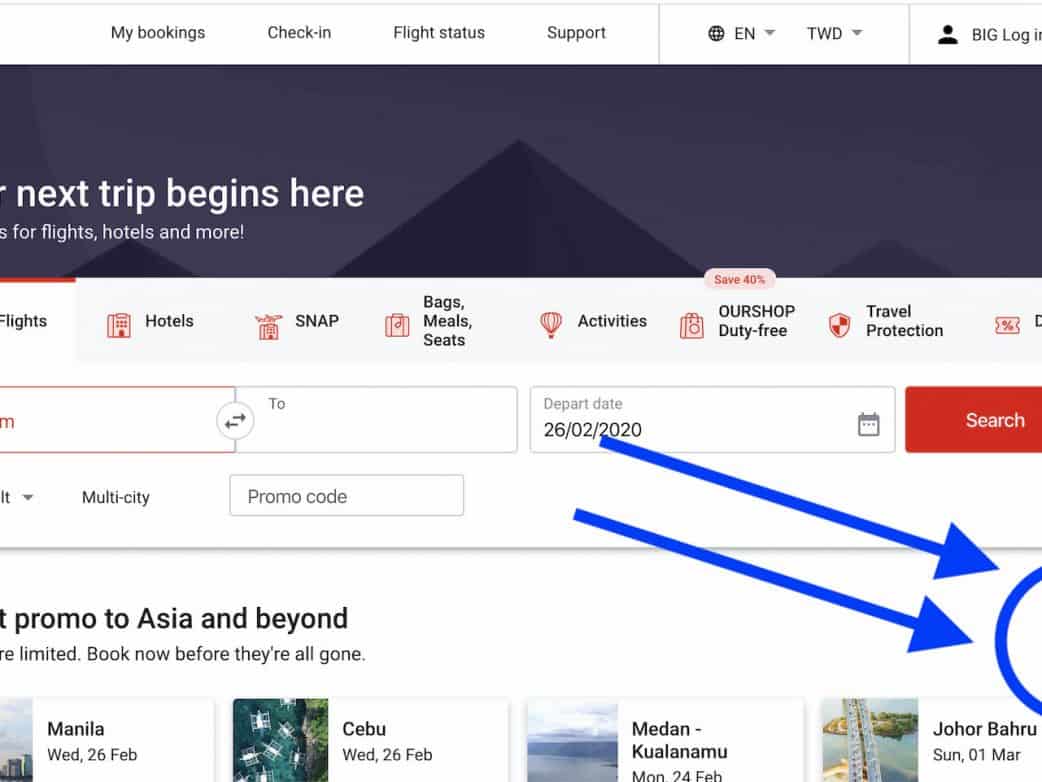This screenshot has height=782, width=1042.
Task: Expand the EN language dropdown
Action: click(x=769, y=33)
